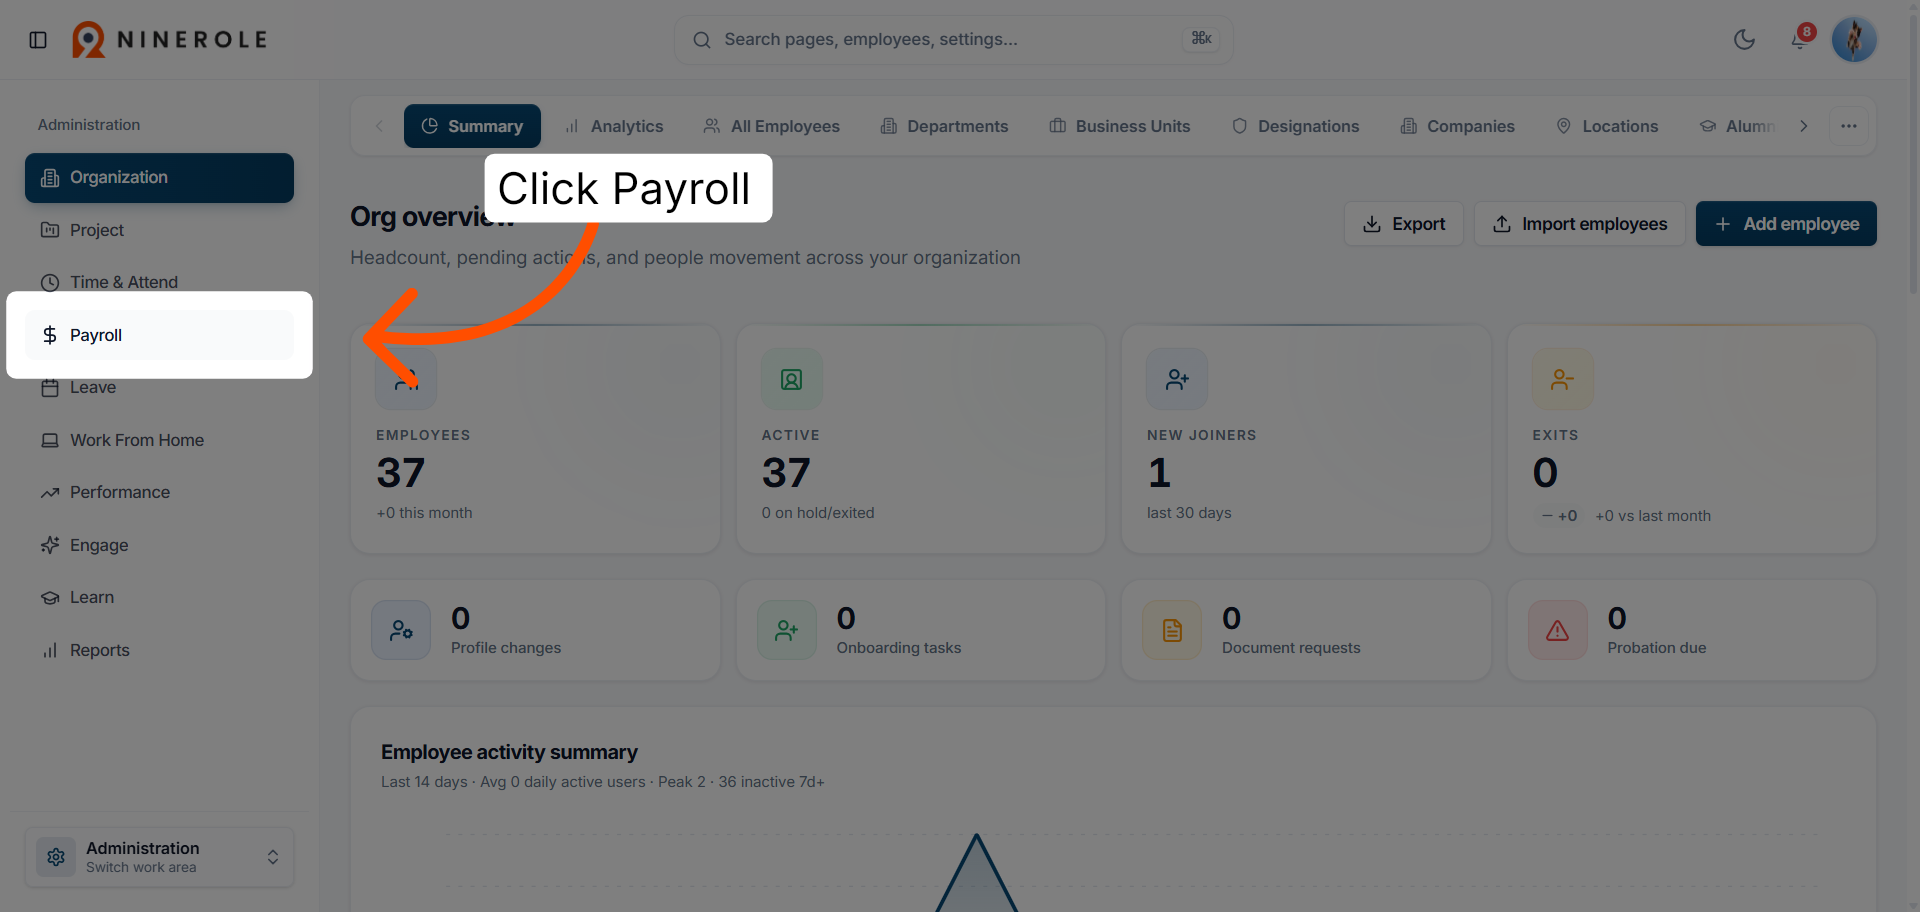Switch to the Companies tab
Image resolution: width=1920 pixels, height=912 pixels.
[1457, 126]
